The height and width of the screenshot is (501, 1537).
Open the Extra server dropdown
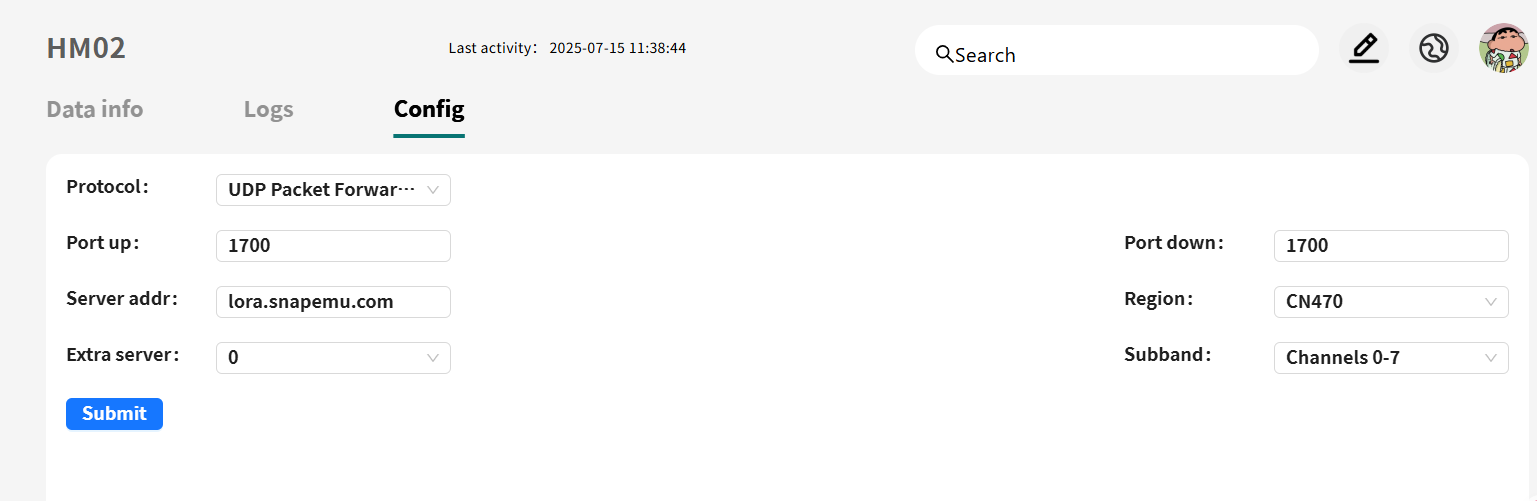333,358
